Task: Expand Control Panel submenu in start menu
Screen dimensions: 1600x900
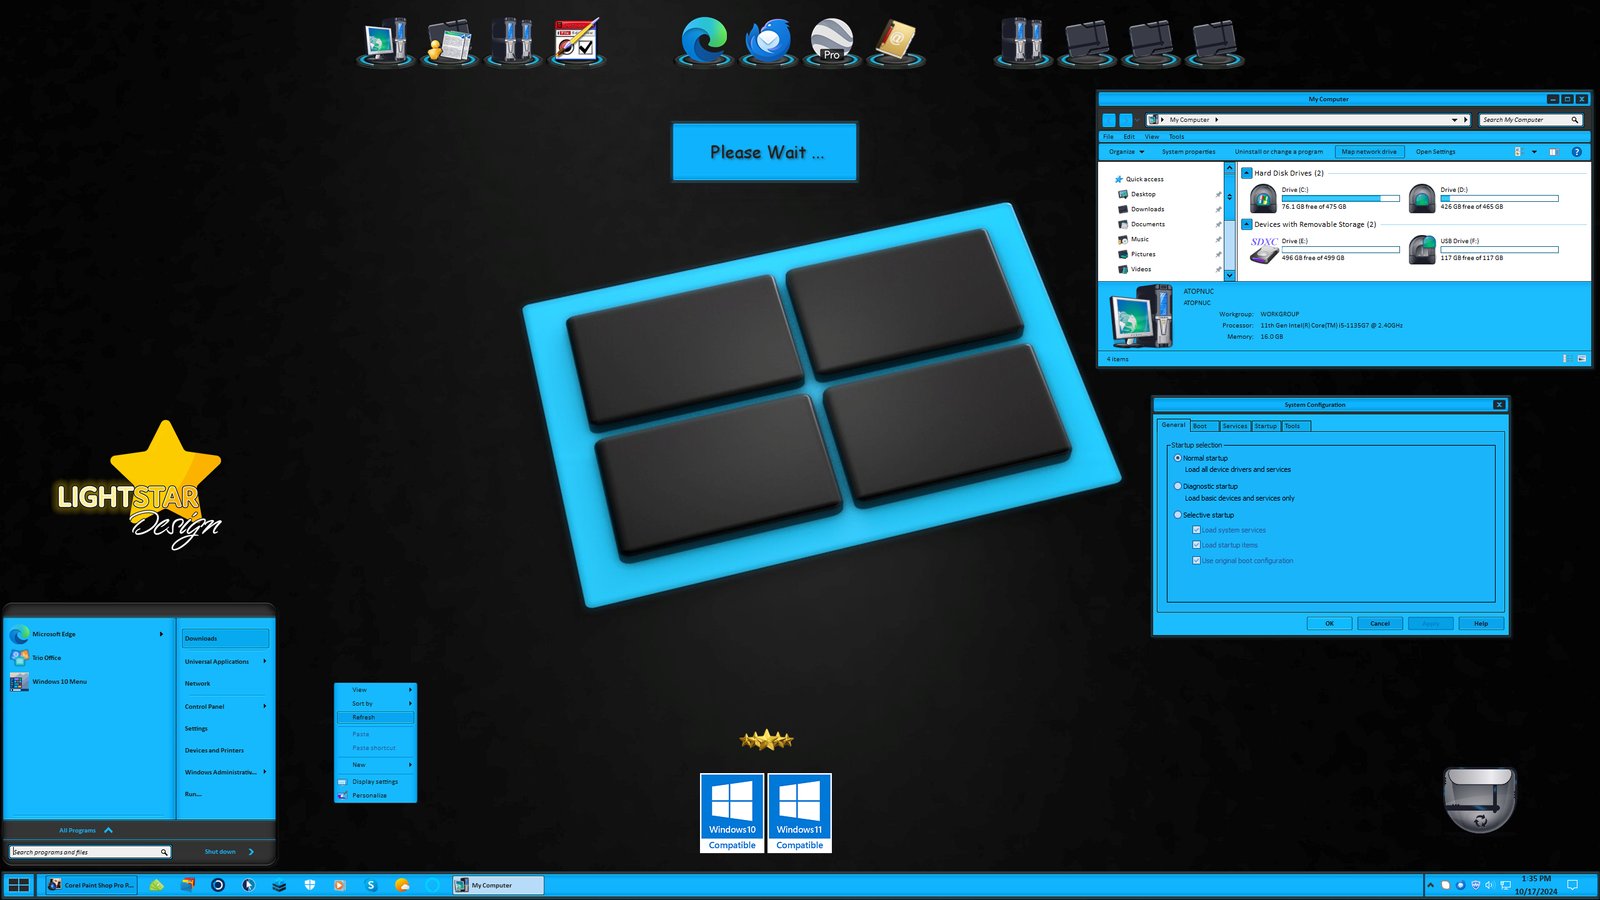Action: tap(264, 706)
